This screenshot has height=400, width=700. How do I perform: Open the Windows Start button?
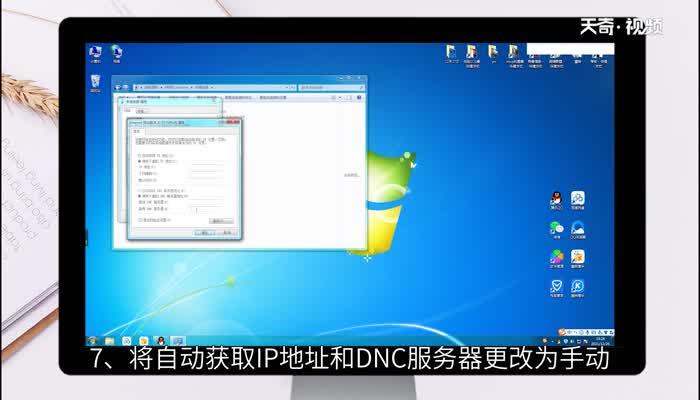click(x=93, y=341)
